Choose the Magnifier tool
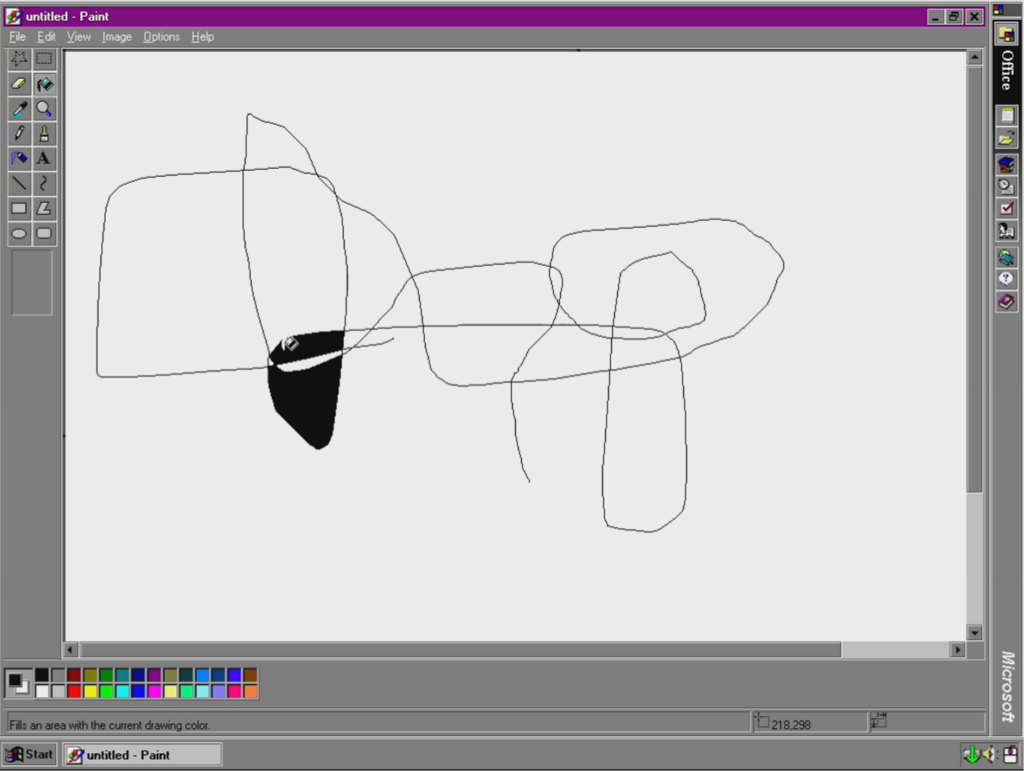 pyautogui.click(x=44, y=109)
